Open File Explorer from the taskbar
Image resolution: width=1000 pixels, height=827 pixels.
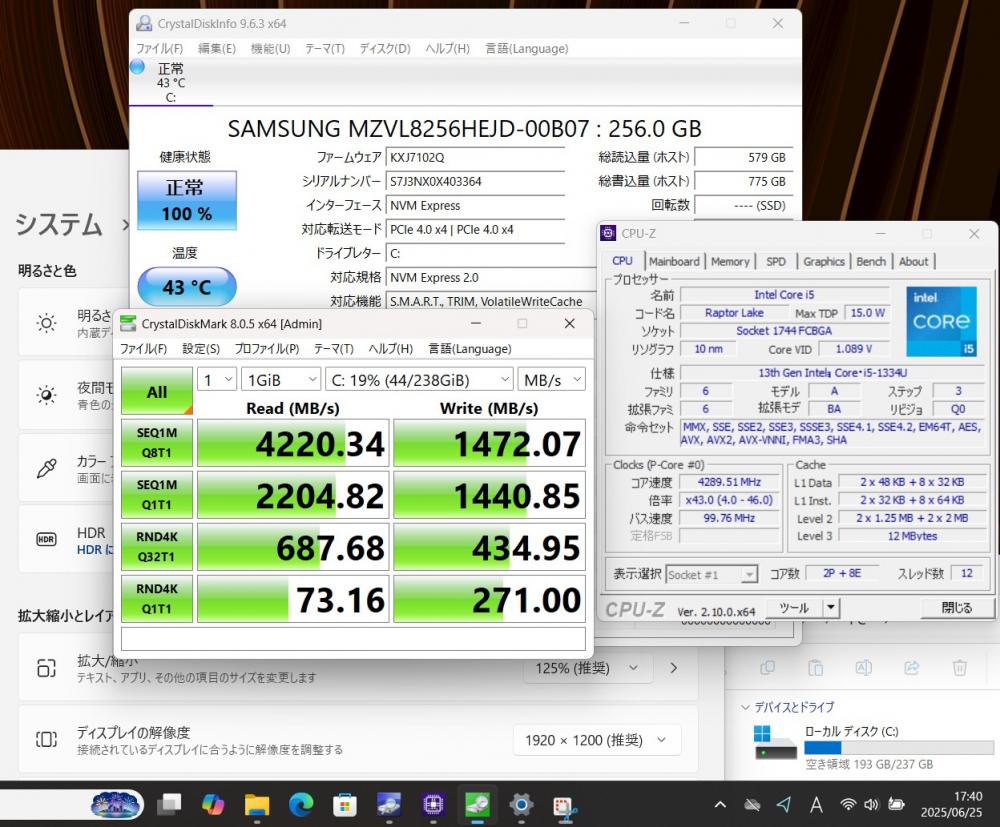257,805
